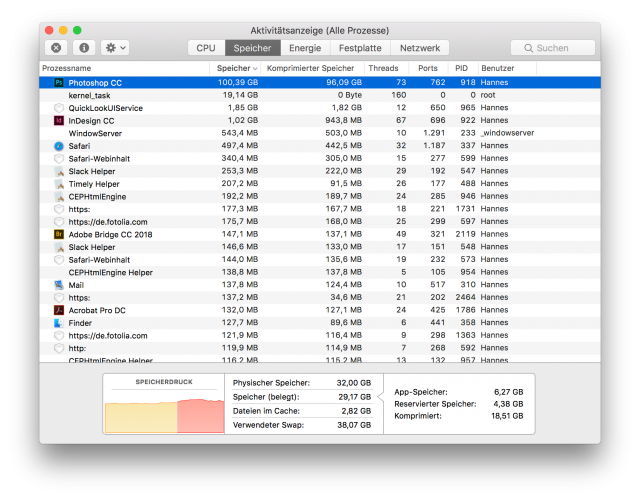Image resolution: width=640 pixels, height=500 pixels.
Task: Click the Physischer Speicher 32,00 GB entry
Action: coord(302,383)
